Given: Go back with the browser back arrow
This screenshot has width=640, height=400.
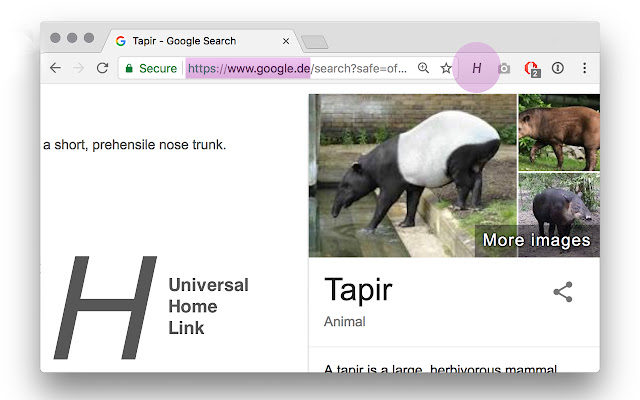Looking at the screenshot, I should (x=56, y=68).
